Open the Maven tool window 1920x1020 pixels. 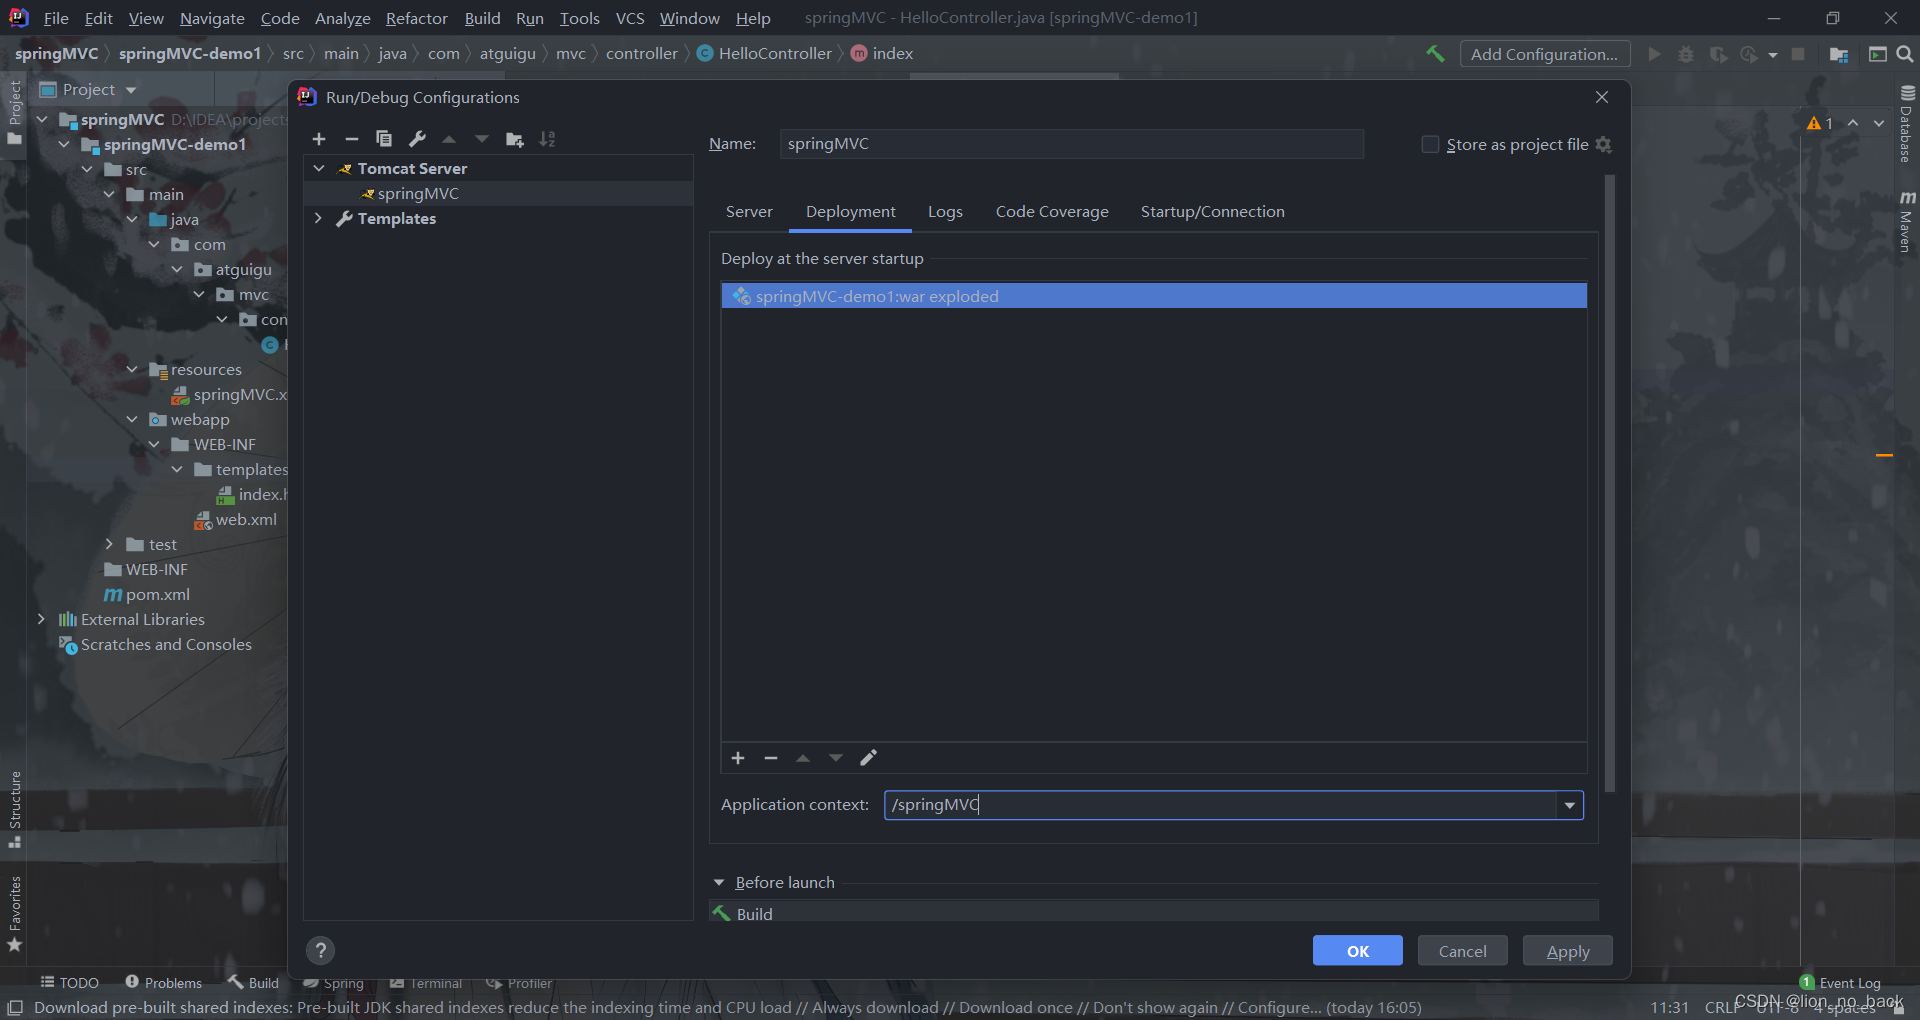coord(1907,222)
